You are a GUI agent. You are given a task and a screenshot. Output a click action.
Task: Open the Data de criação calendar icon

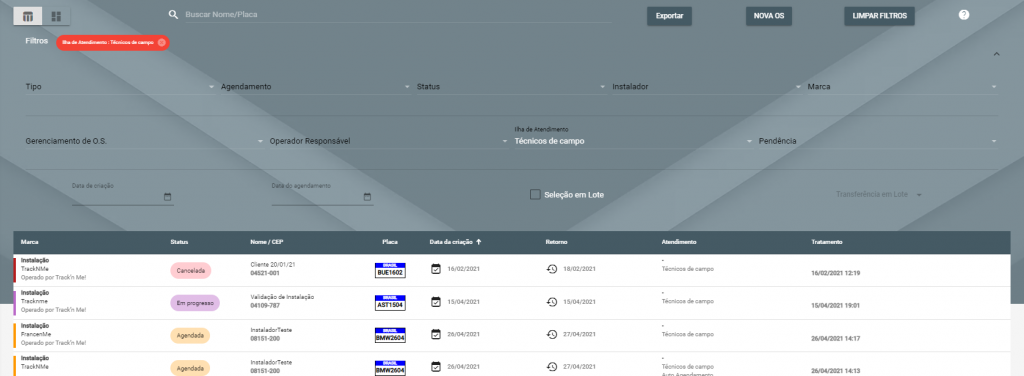(167, 196)
